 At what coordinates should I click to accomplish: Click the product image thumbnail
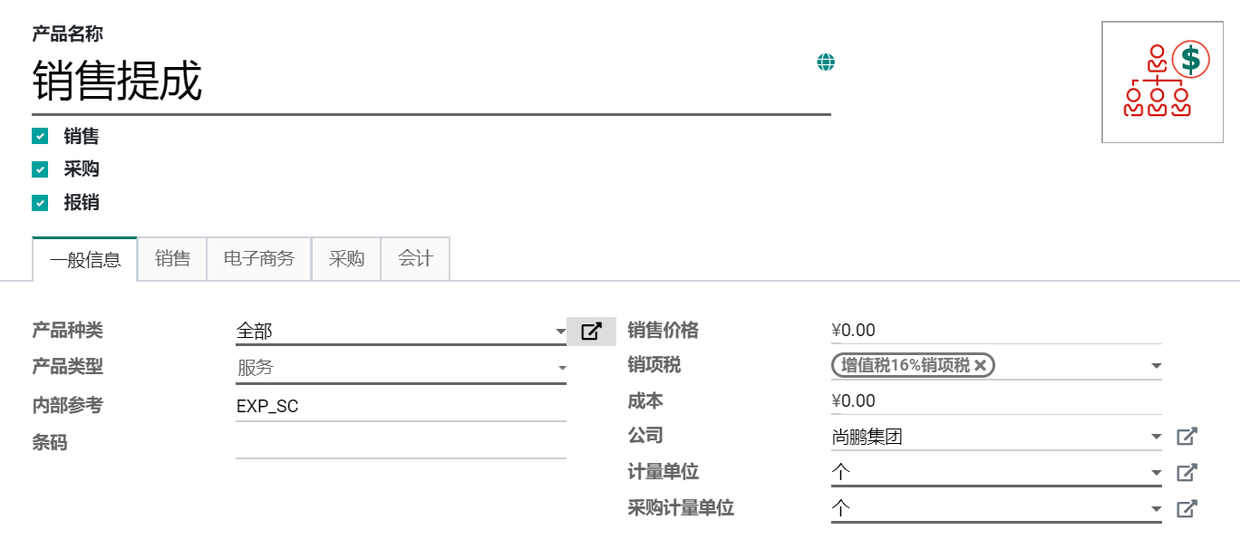(x=1163, y=82)
